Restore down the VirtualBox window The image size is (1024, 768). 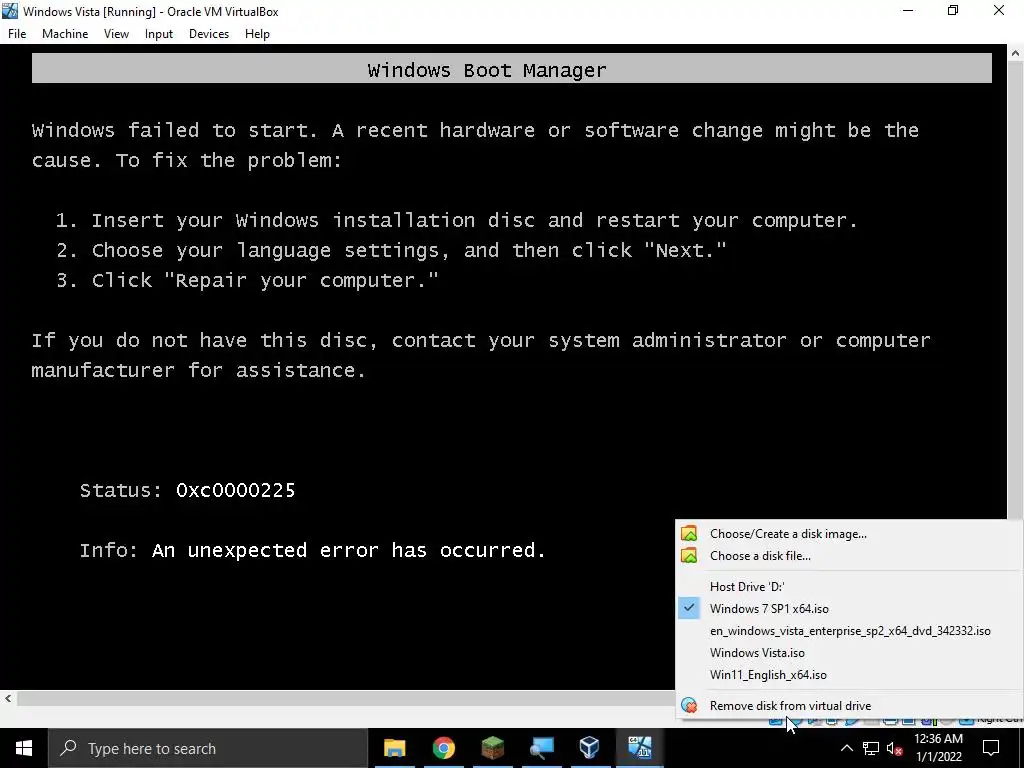953,11
